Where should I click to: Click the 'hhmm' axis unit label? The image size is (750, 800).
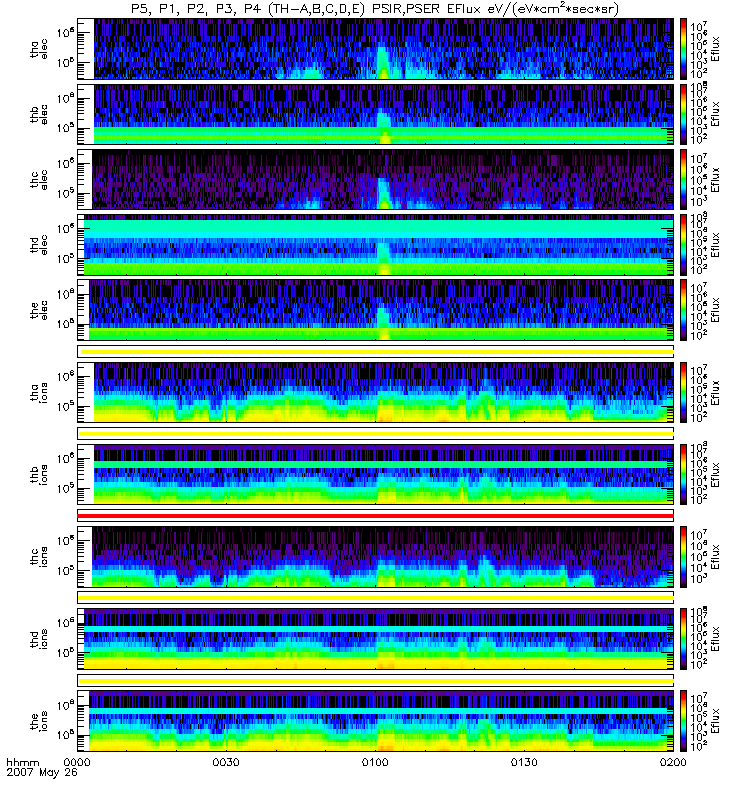pyautogui.click(x=22, y=763)
